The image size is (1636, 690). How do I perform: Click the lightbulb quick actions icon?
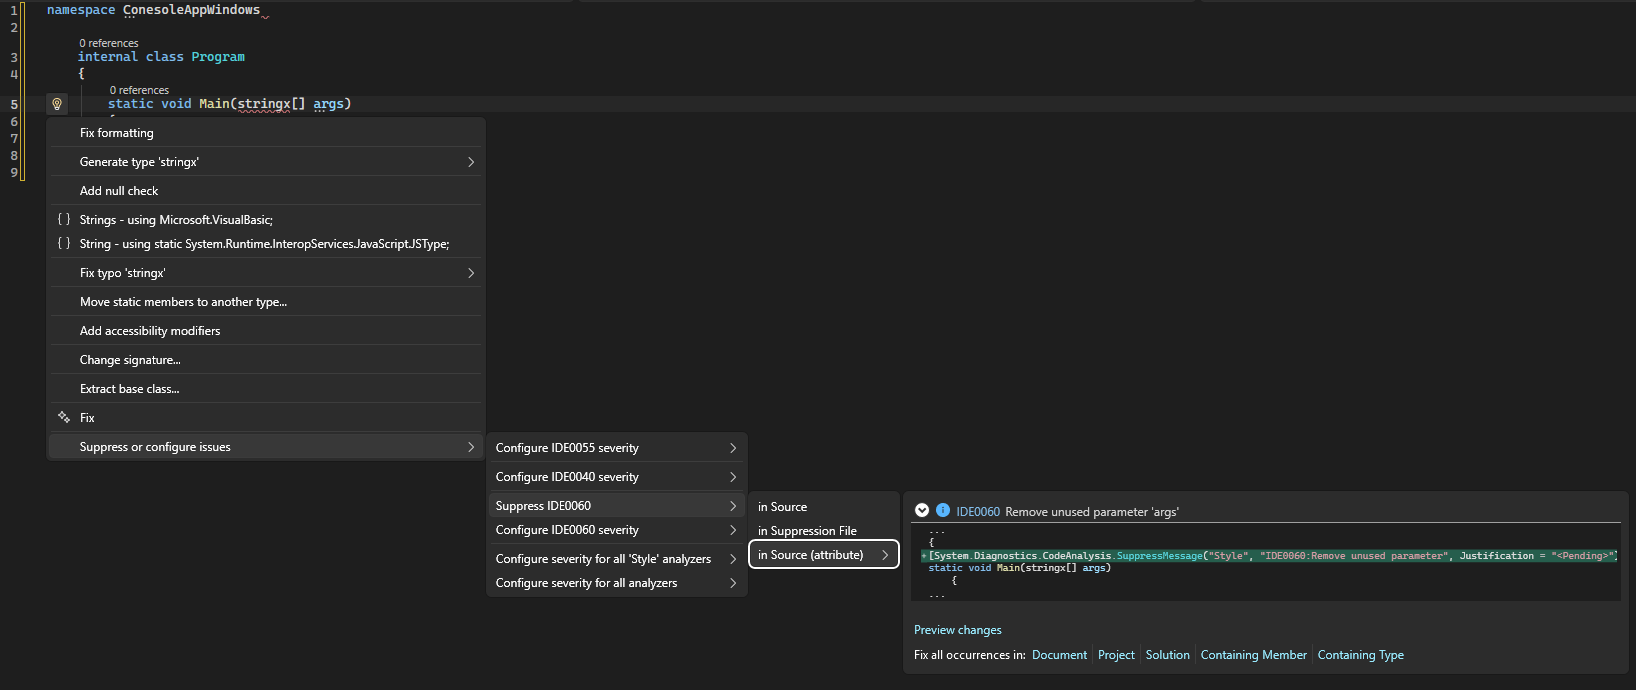57,104
